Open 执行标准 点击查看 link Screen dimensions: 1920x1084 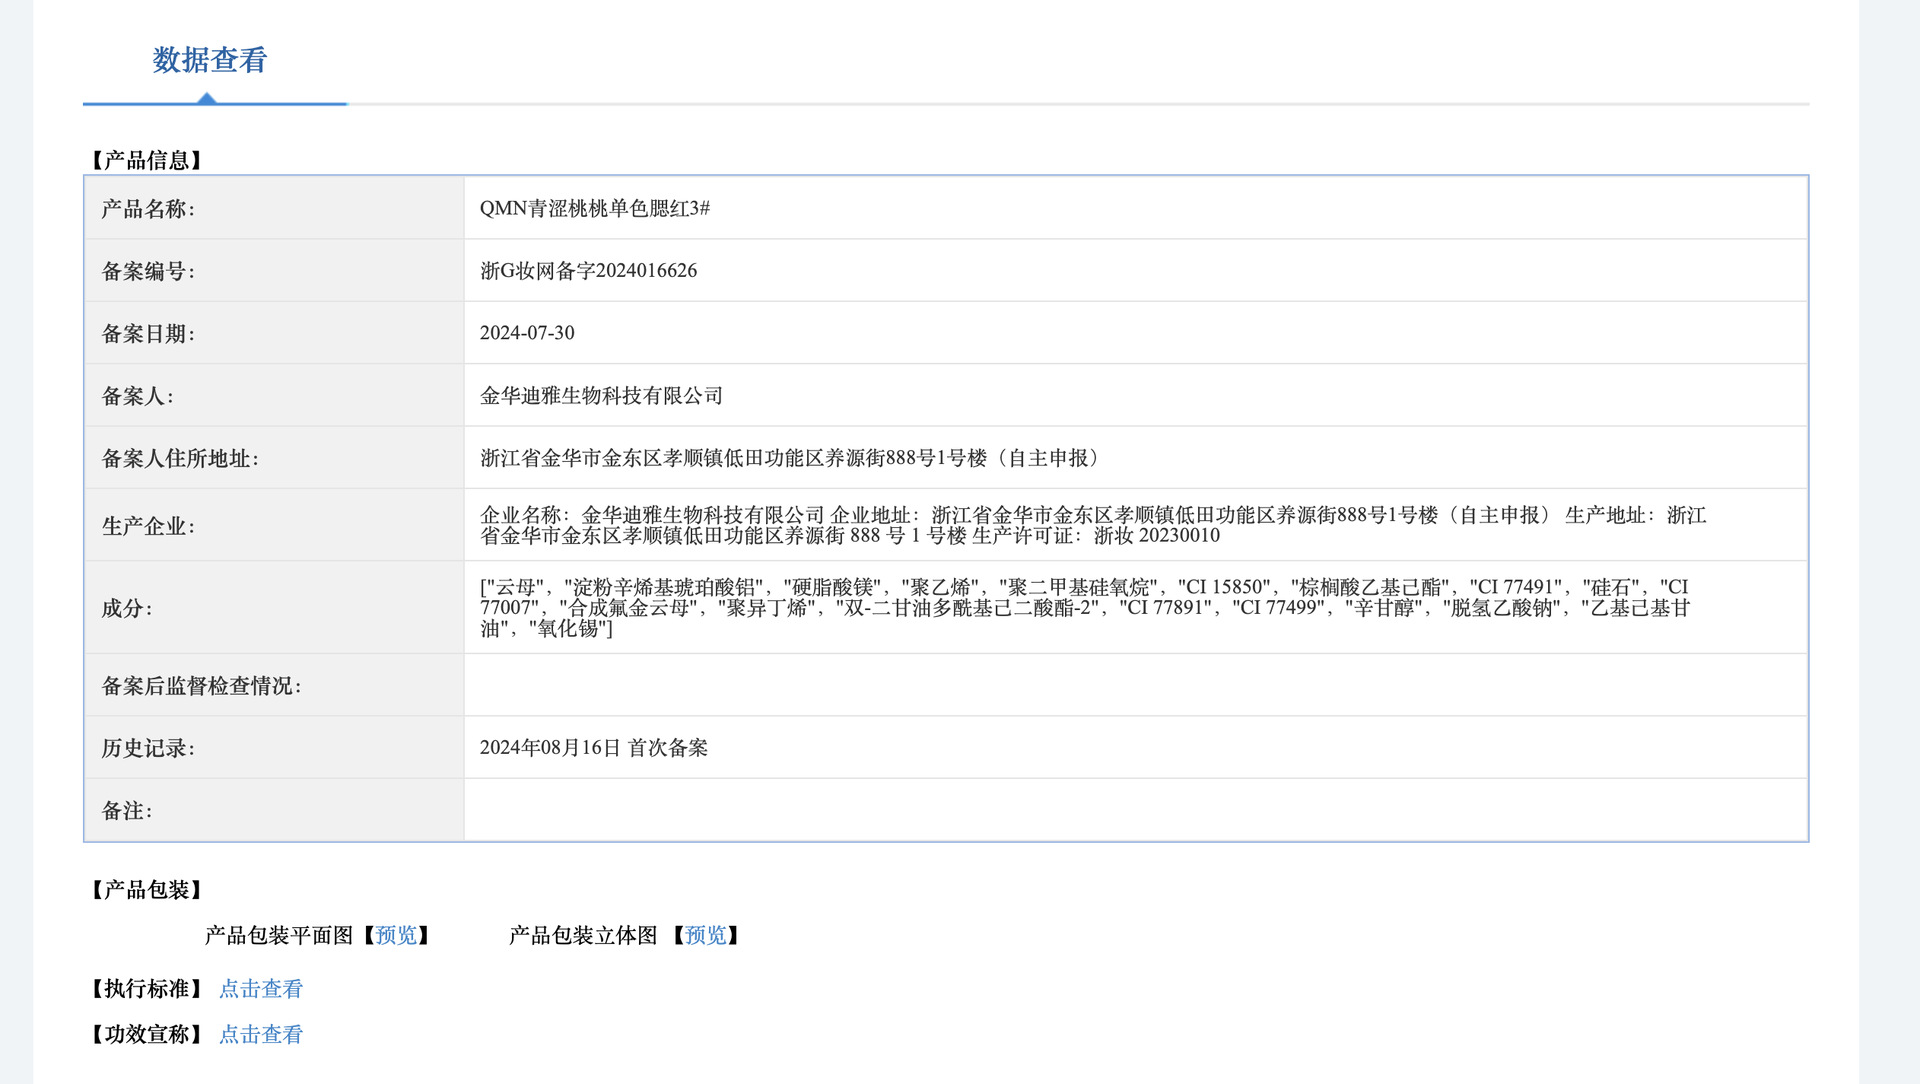(261, 989)
